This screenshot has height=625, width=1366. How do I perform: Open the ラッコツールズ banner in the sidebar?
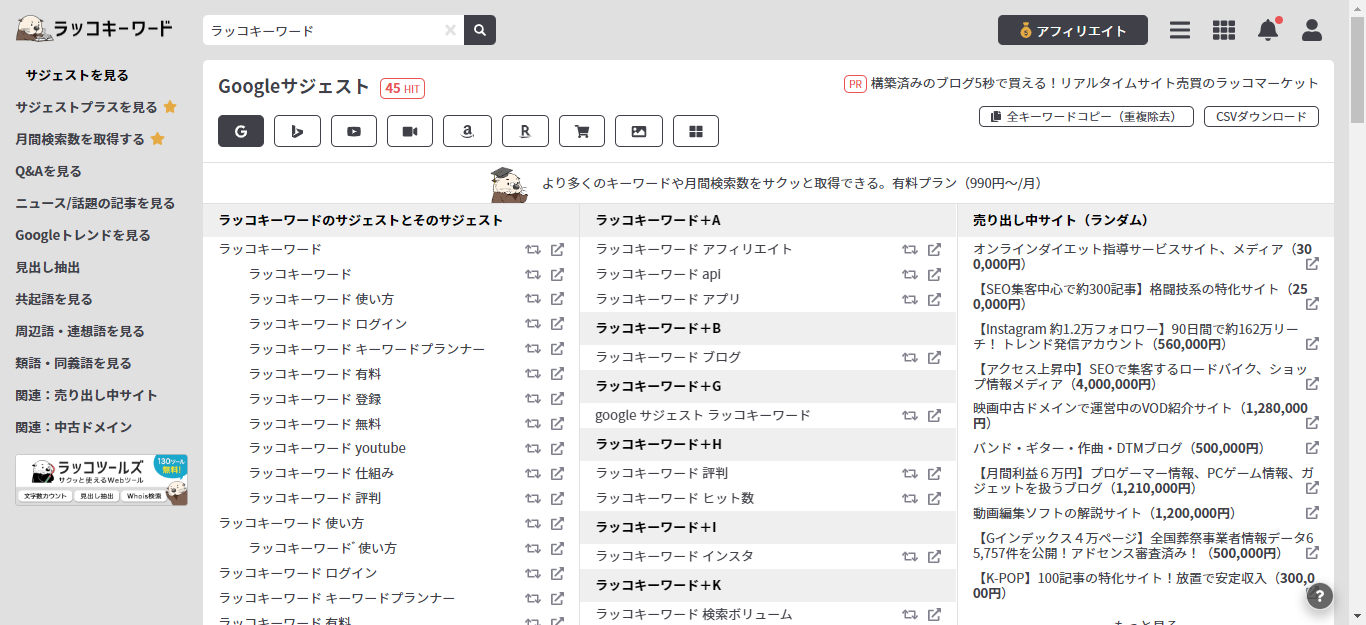click(101, 480)
